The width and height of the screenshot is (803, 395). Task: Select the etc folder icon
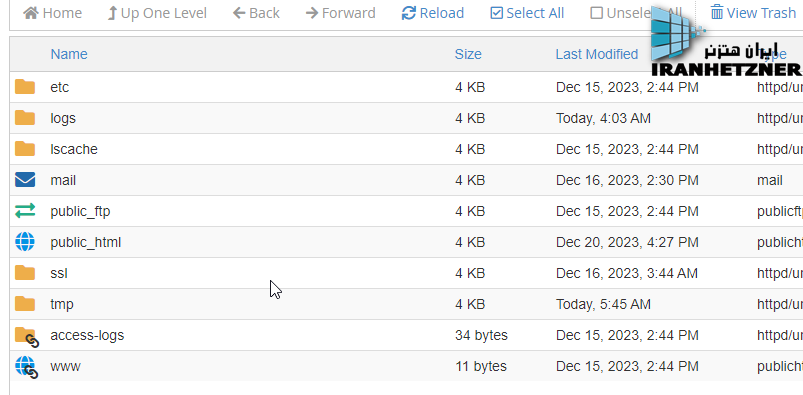pos(25,87)
